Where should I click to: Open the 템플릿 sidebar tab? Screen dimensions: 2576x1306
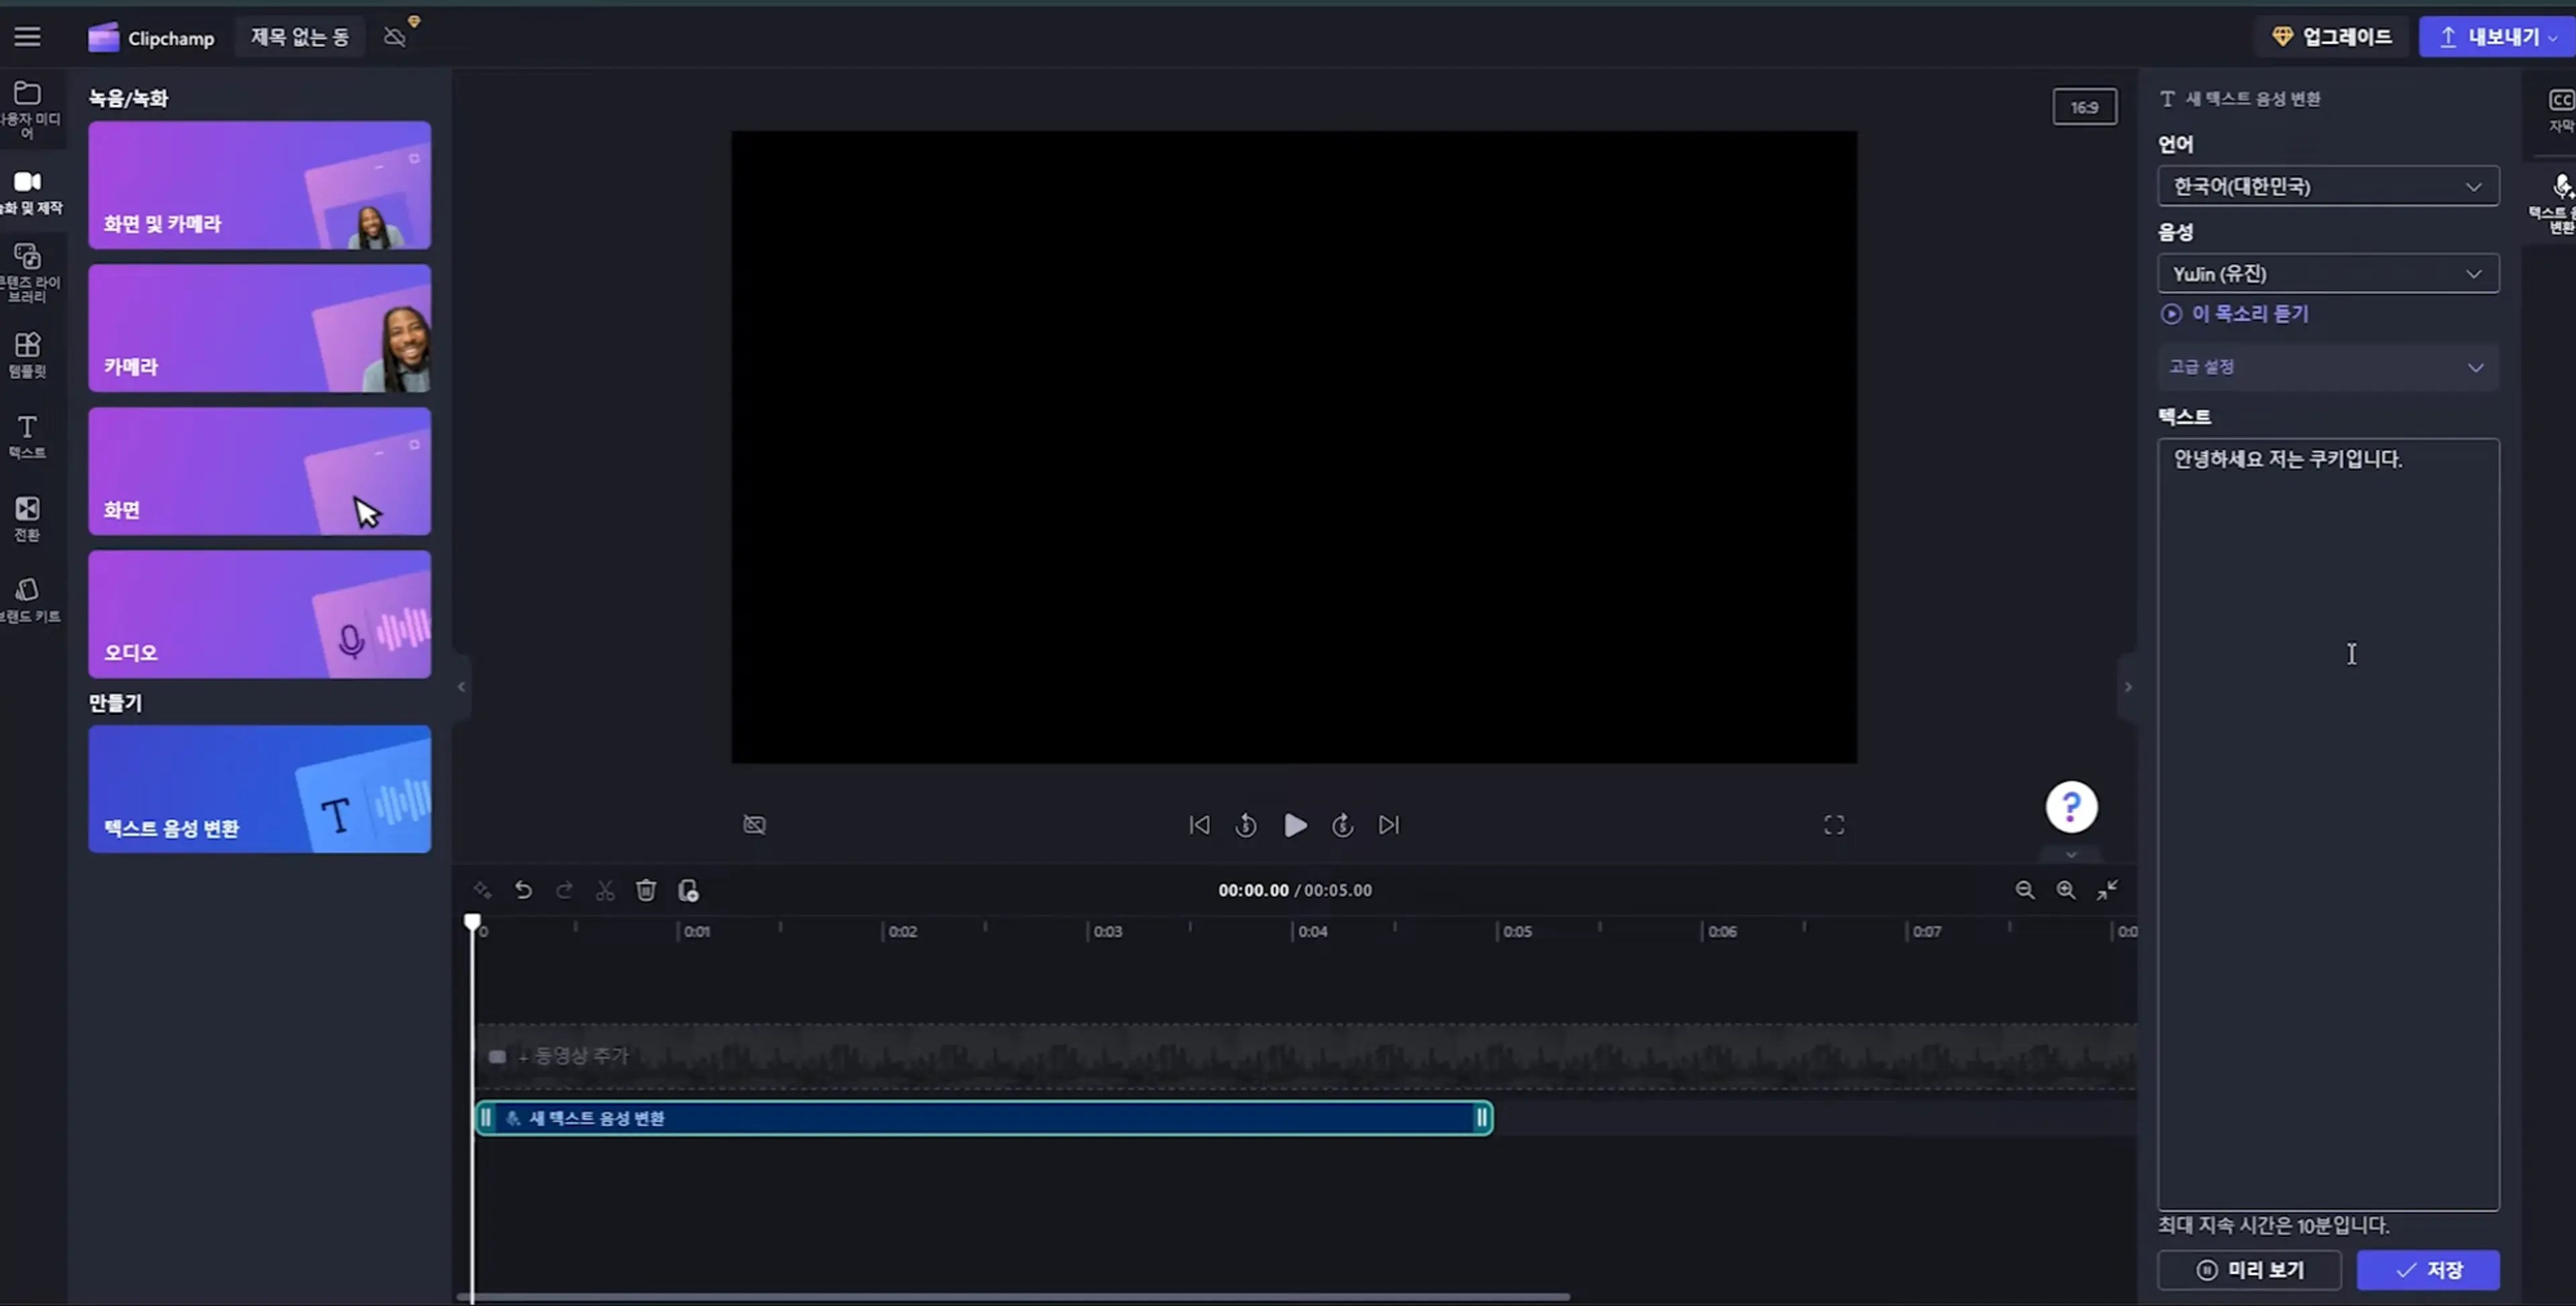click(28, 355)
